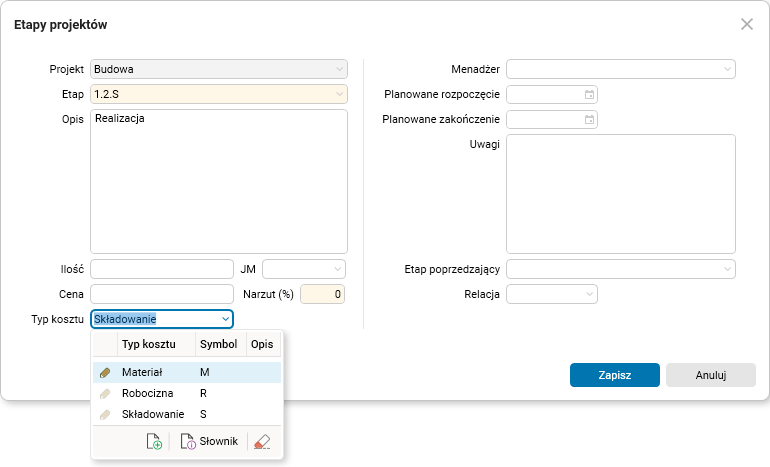Click the pencil icon beside Składowanie row

105,414
